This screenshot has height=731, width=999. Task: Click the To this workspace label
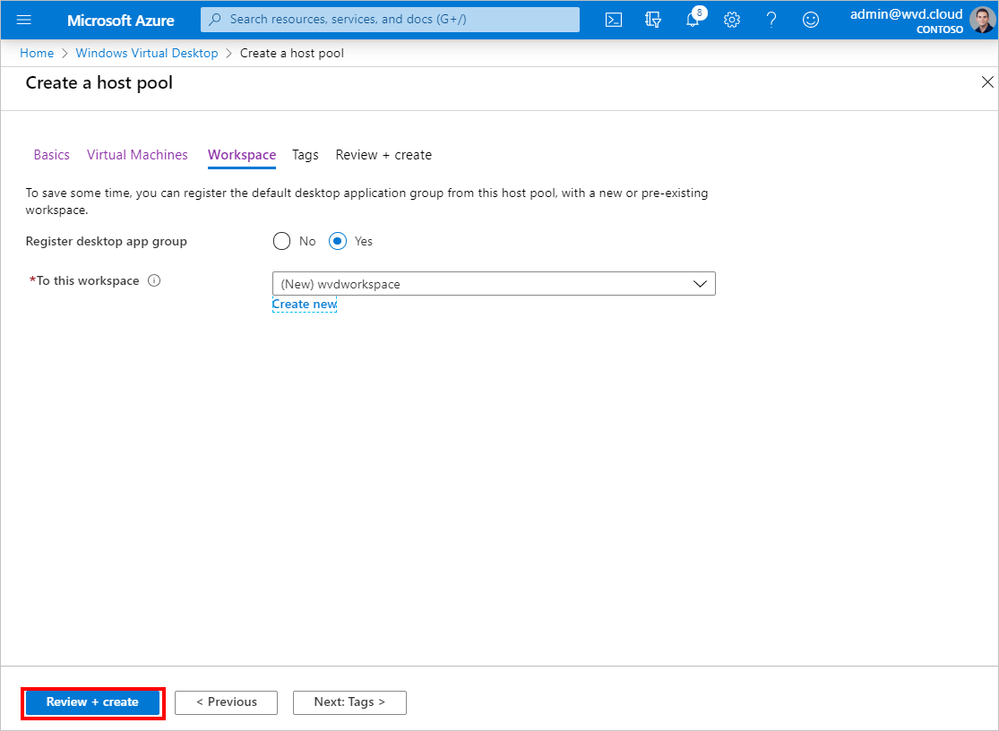pos(87,281)
